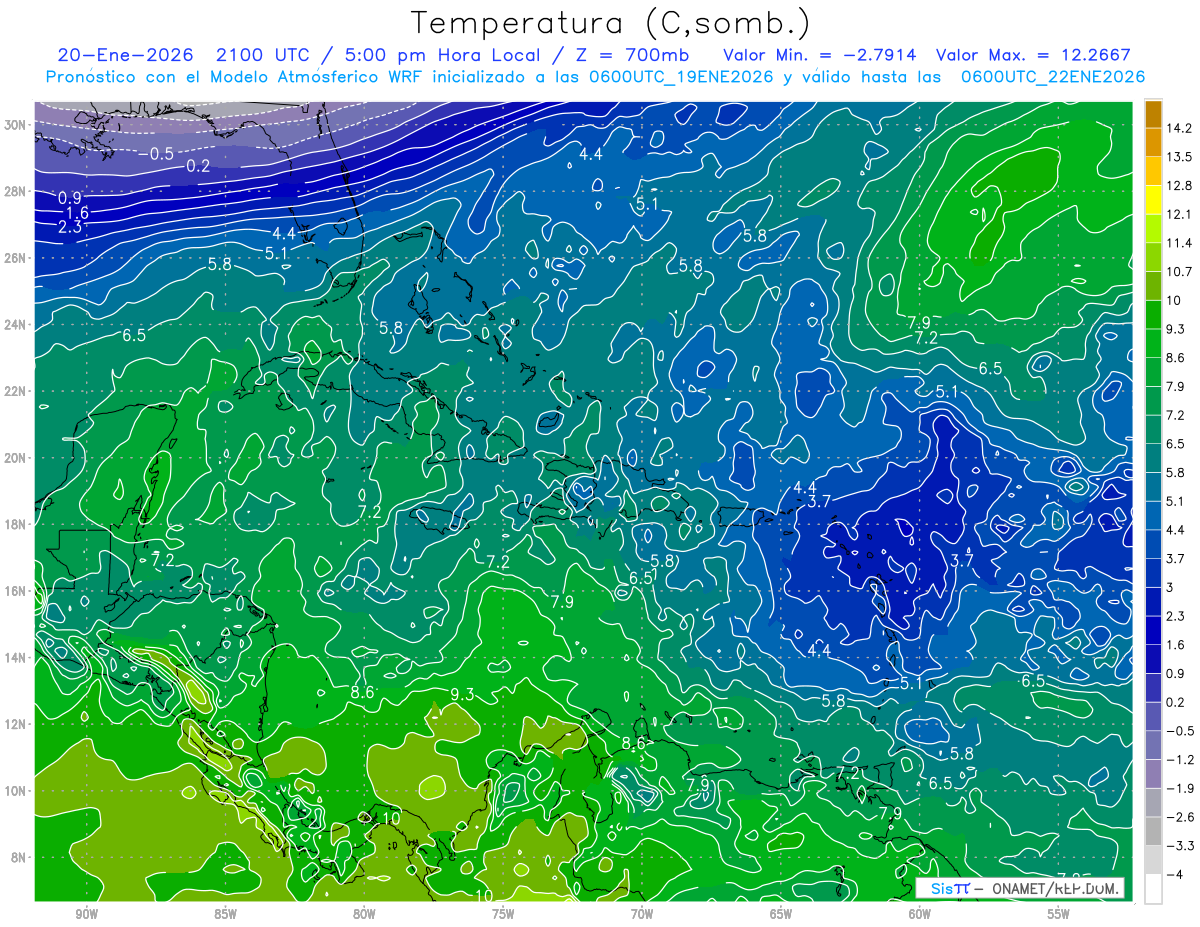Select the '7.2' value on the color legend
1200x927 pixels.
(1176, 415)
